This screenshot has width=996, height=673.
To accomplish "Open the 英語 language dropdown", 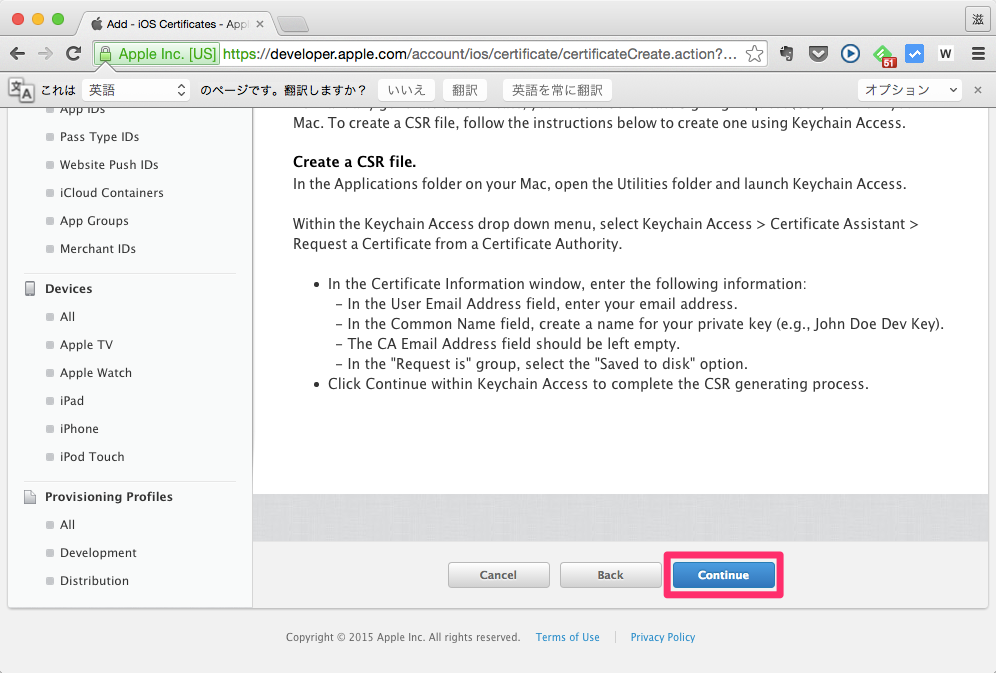I will point(136,90).
